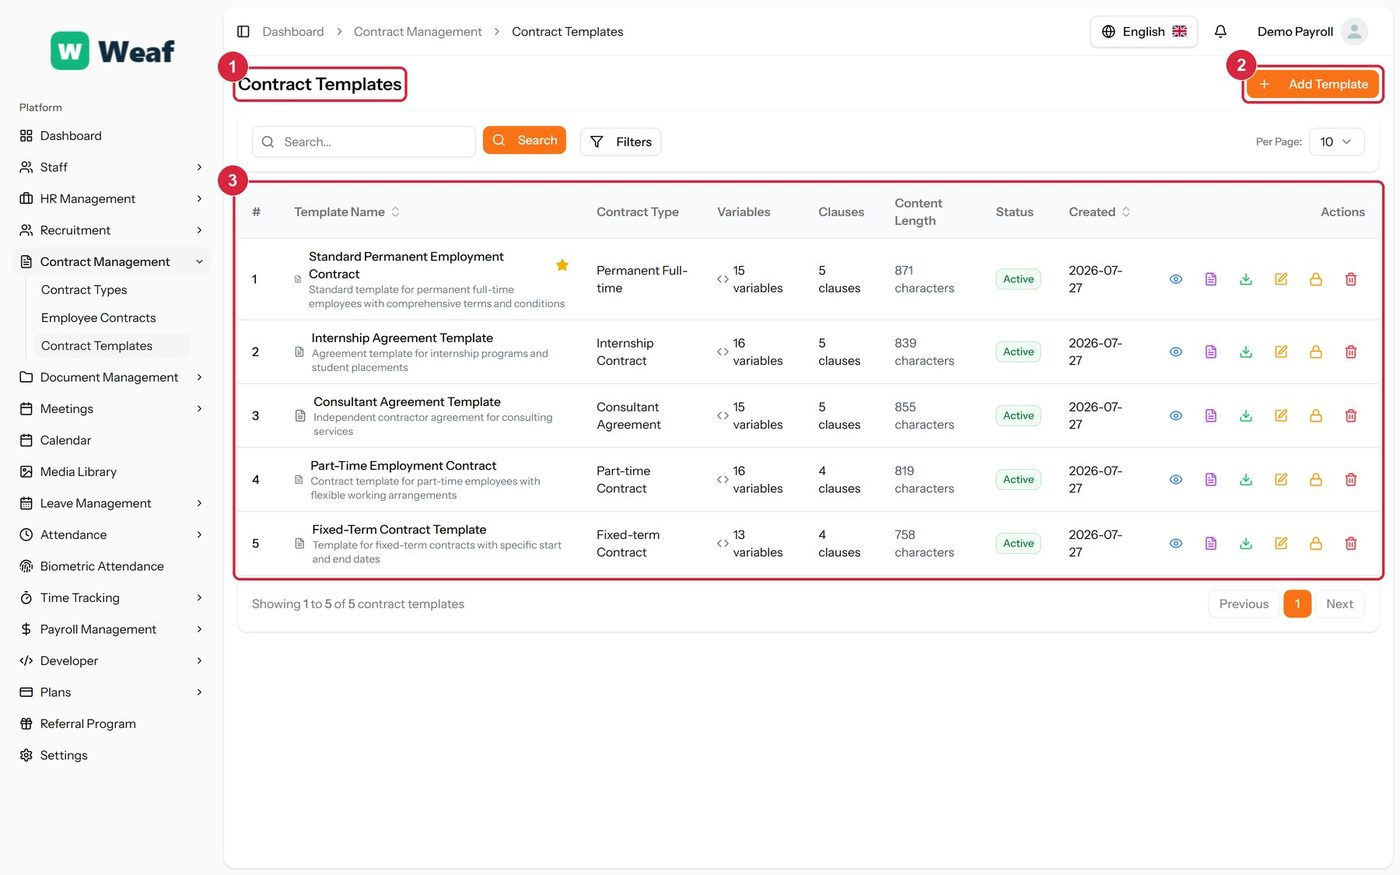This screenshot has height=875, width=1400.
Task: Collapse the Contract Management section
Action: pyautogui.click(x=112, y=262)
